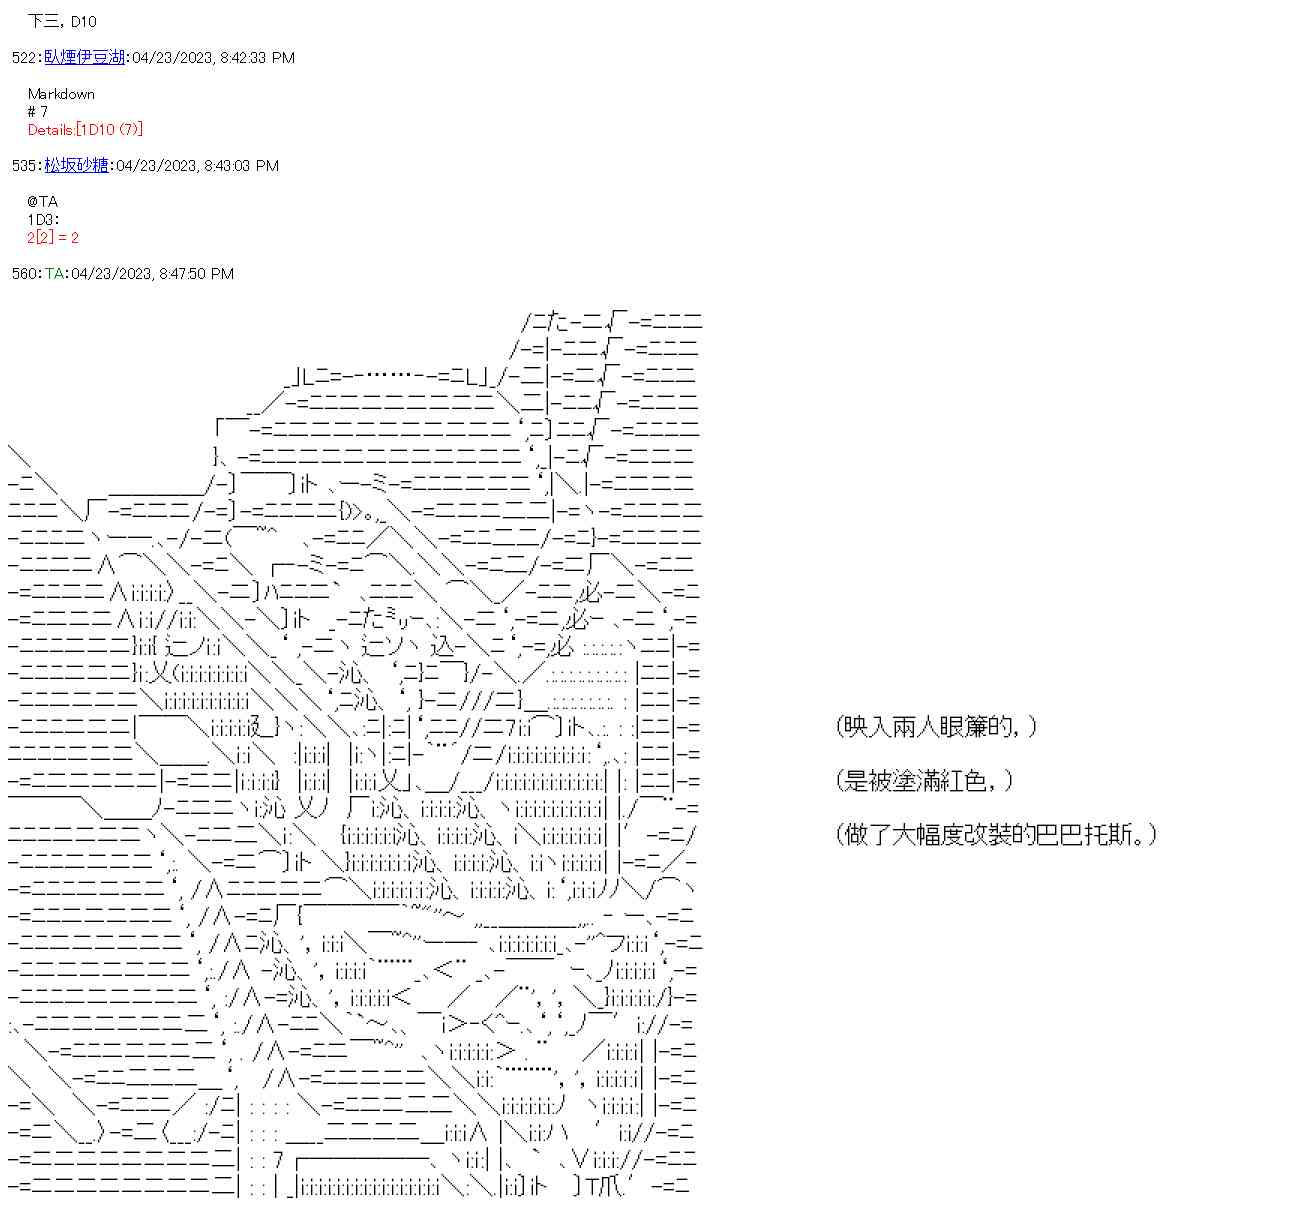Click the narration line 是被塗滿紅色
This screenshot has height=1230, width=1300.
(x=924, y=781)
